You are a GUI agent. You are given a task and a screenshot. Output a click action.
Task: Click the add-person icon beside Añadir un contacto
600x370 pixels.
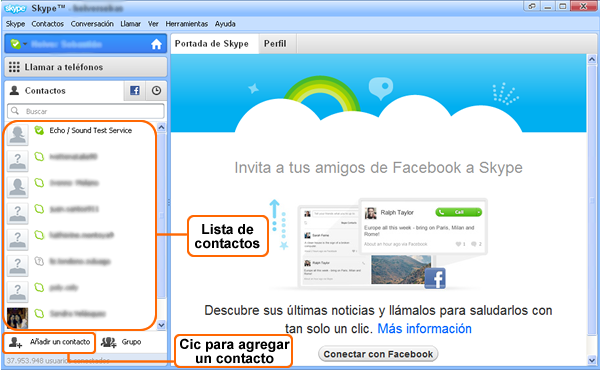pyautogui.click(x=15, y=342)
